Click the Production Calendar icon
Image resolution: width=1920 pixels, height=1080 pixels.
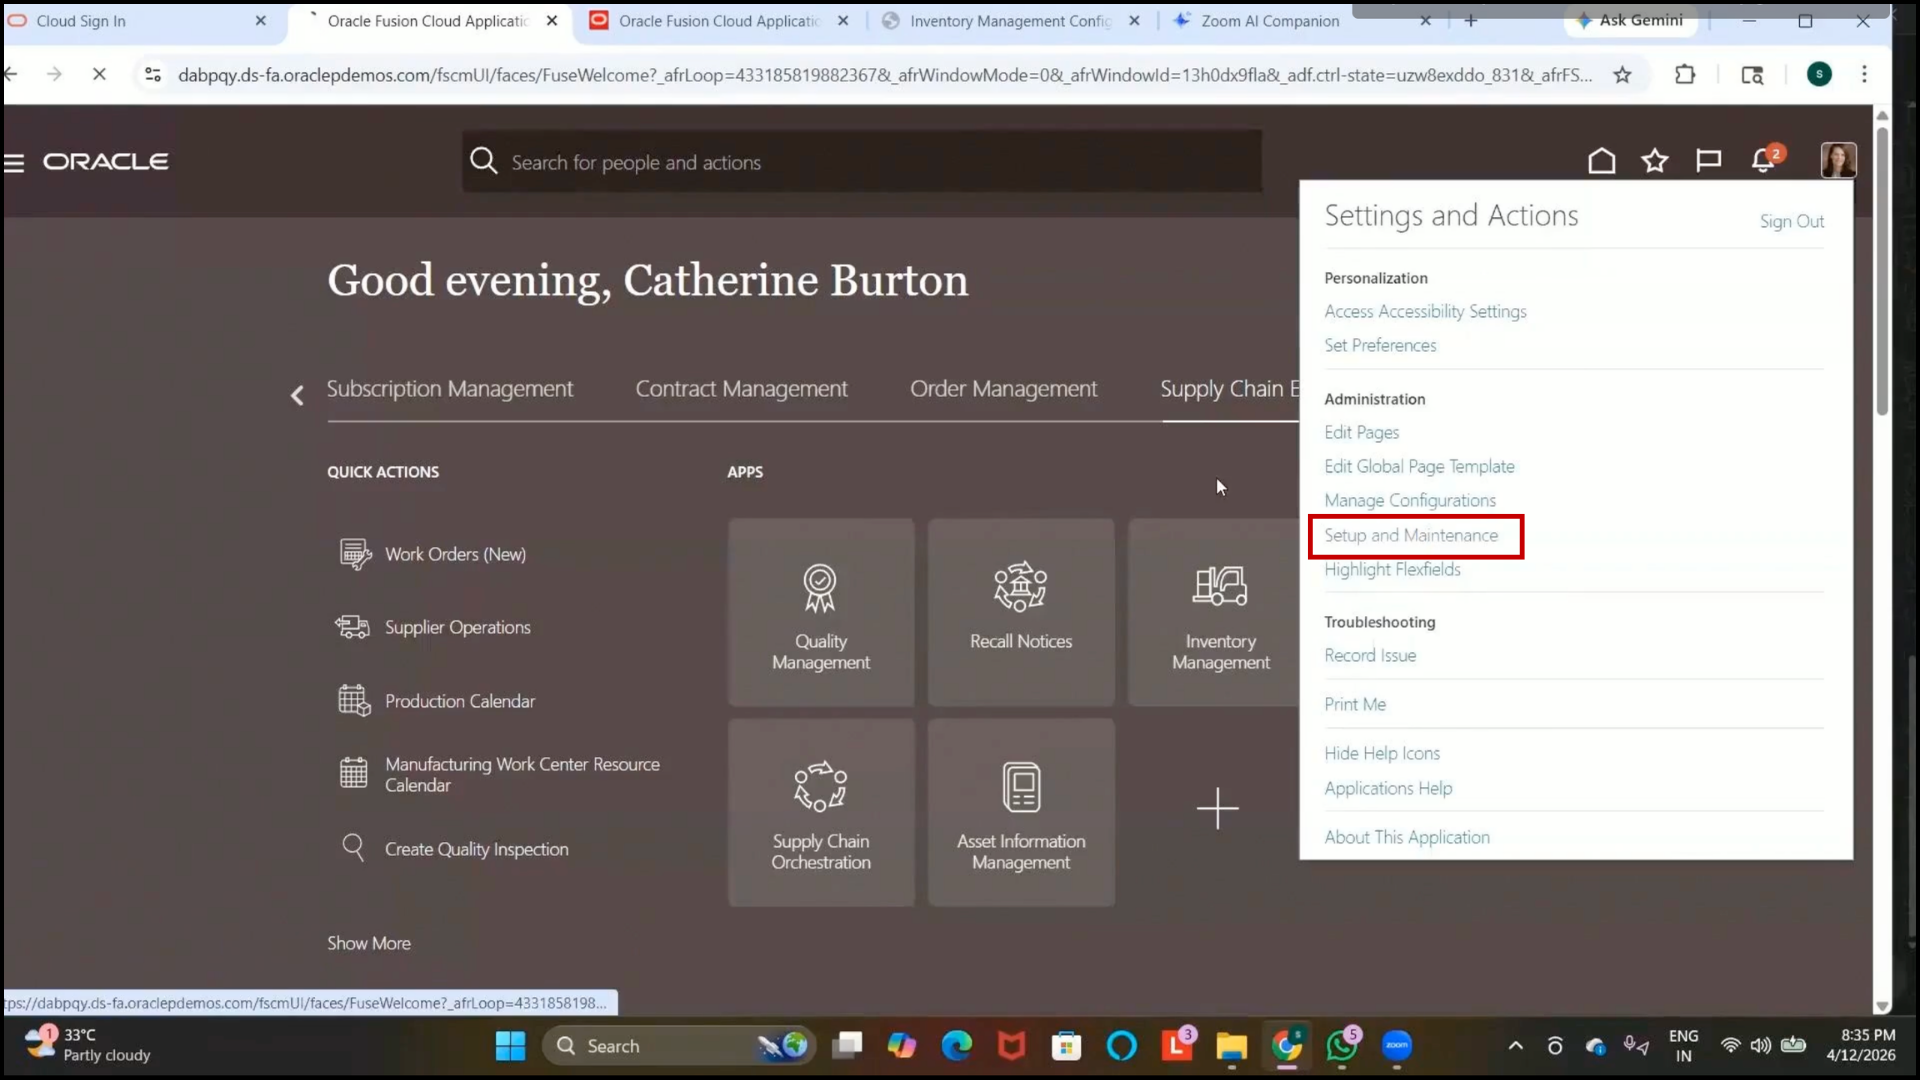click(354, 701)
